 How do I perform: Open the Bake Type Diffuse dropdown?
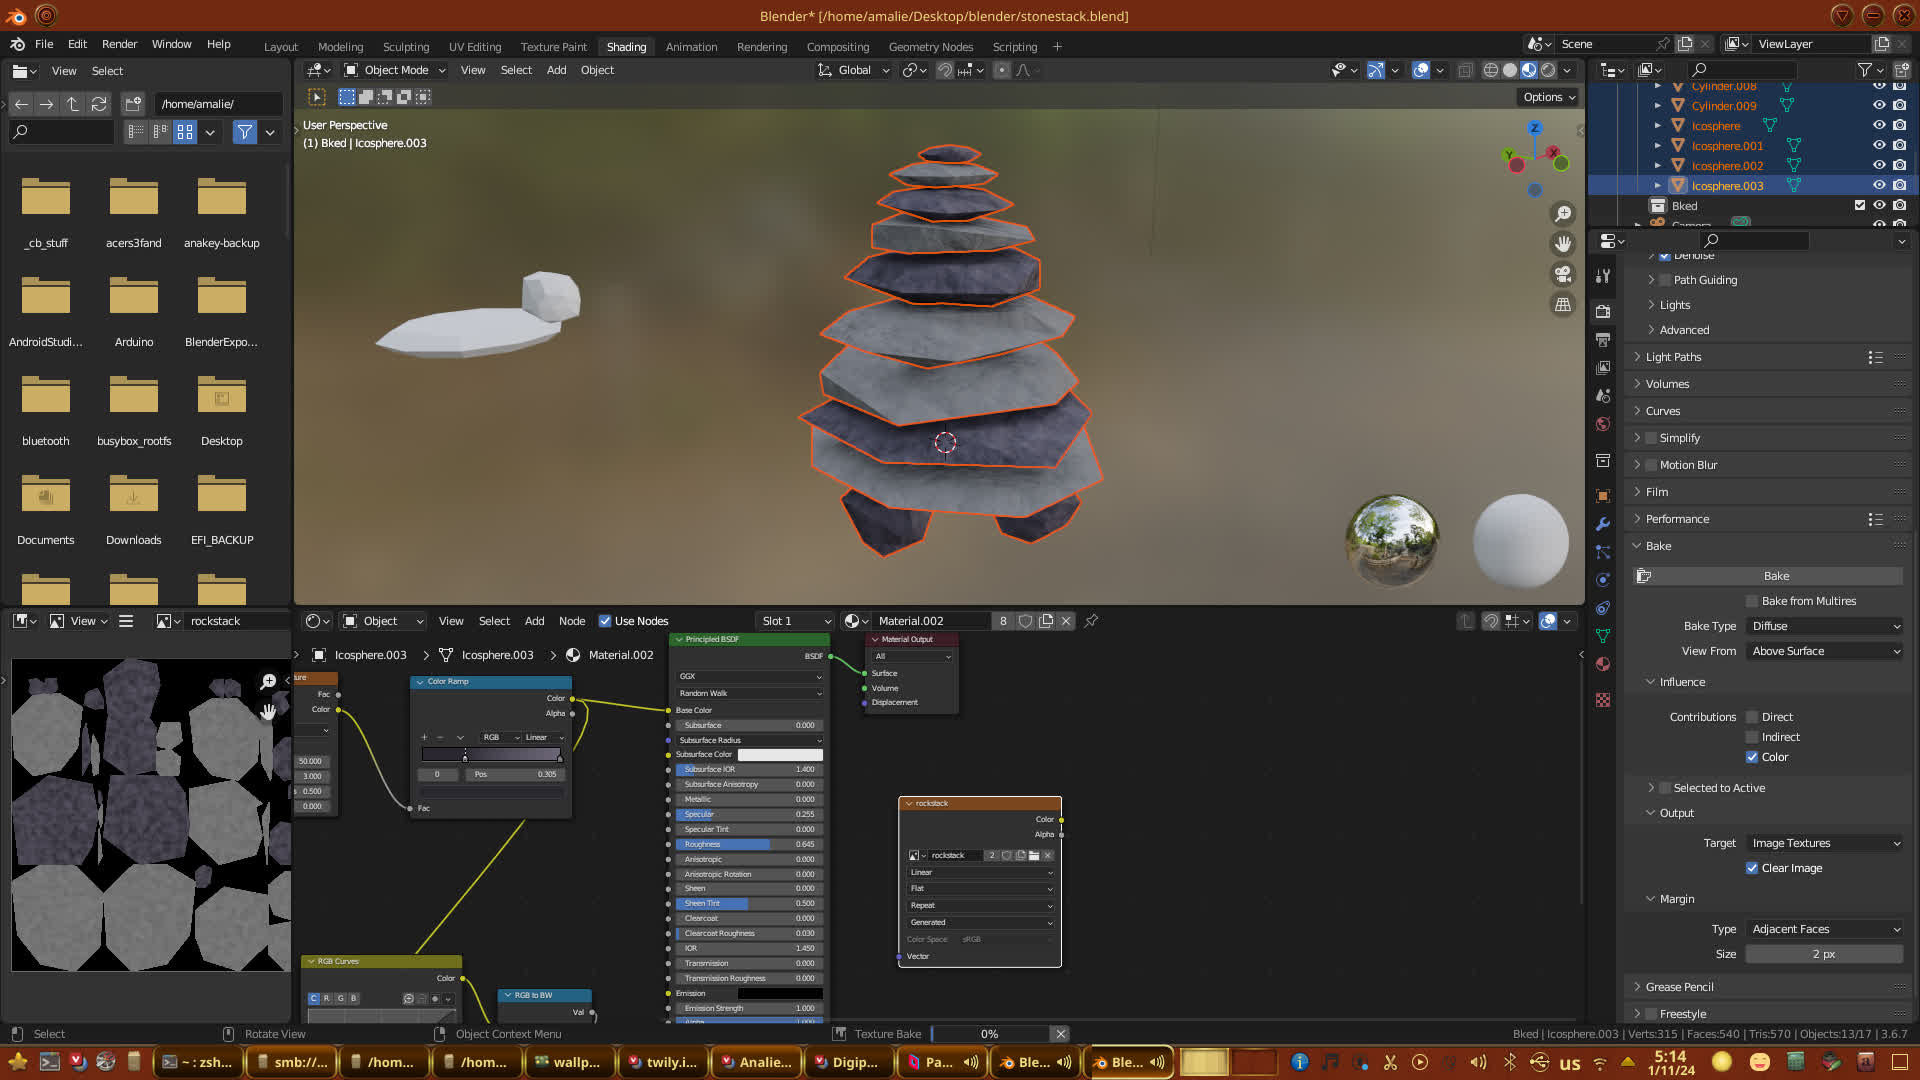point(1825,626)
